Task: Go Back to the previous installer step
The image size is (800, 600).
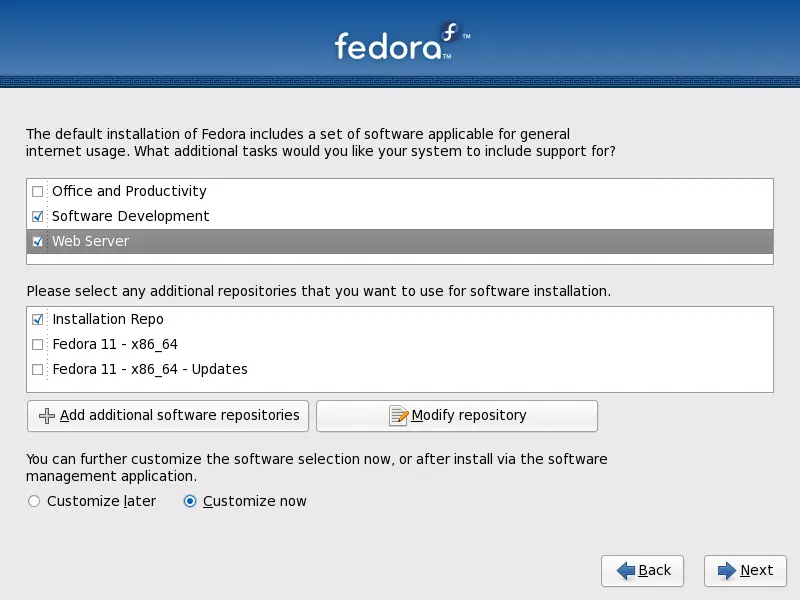Action: 642,570
